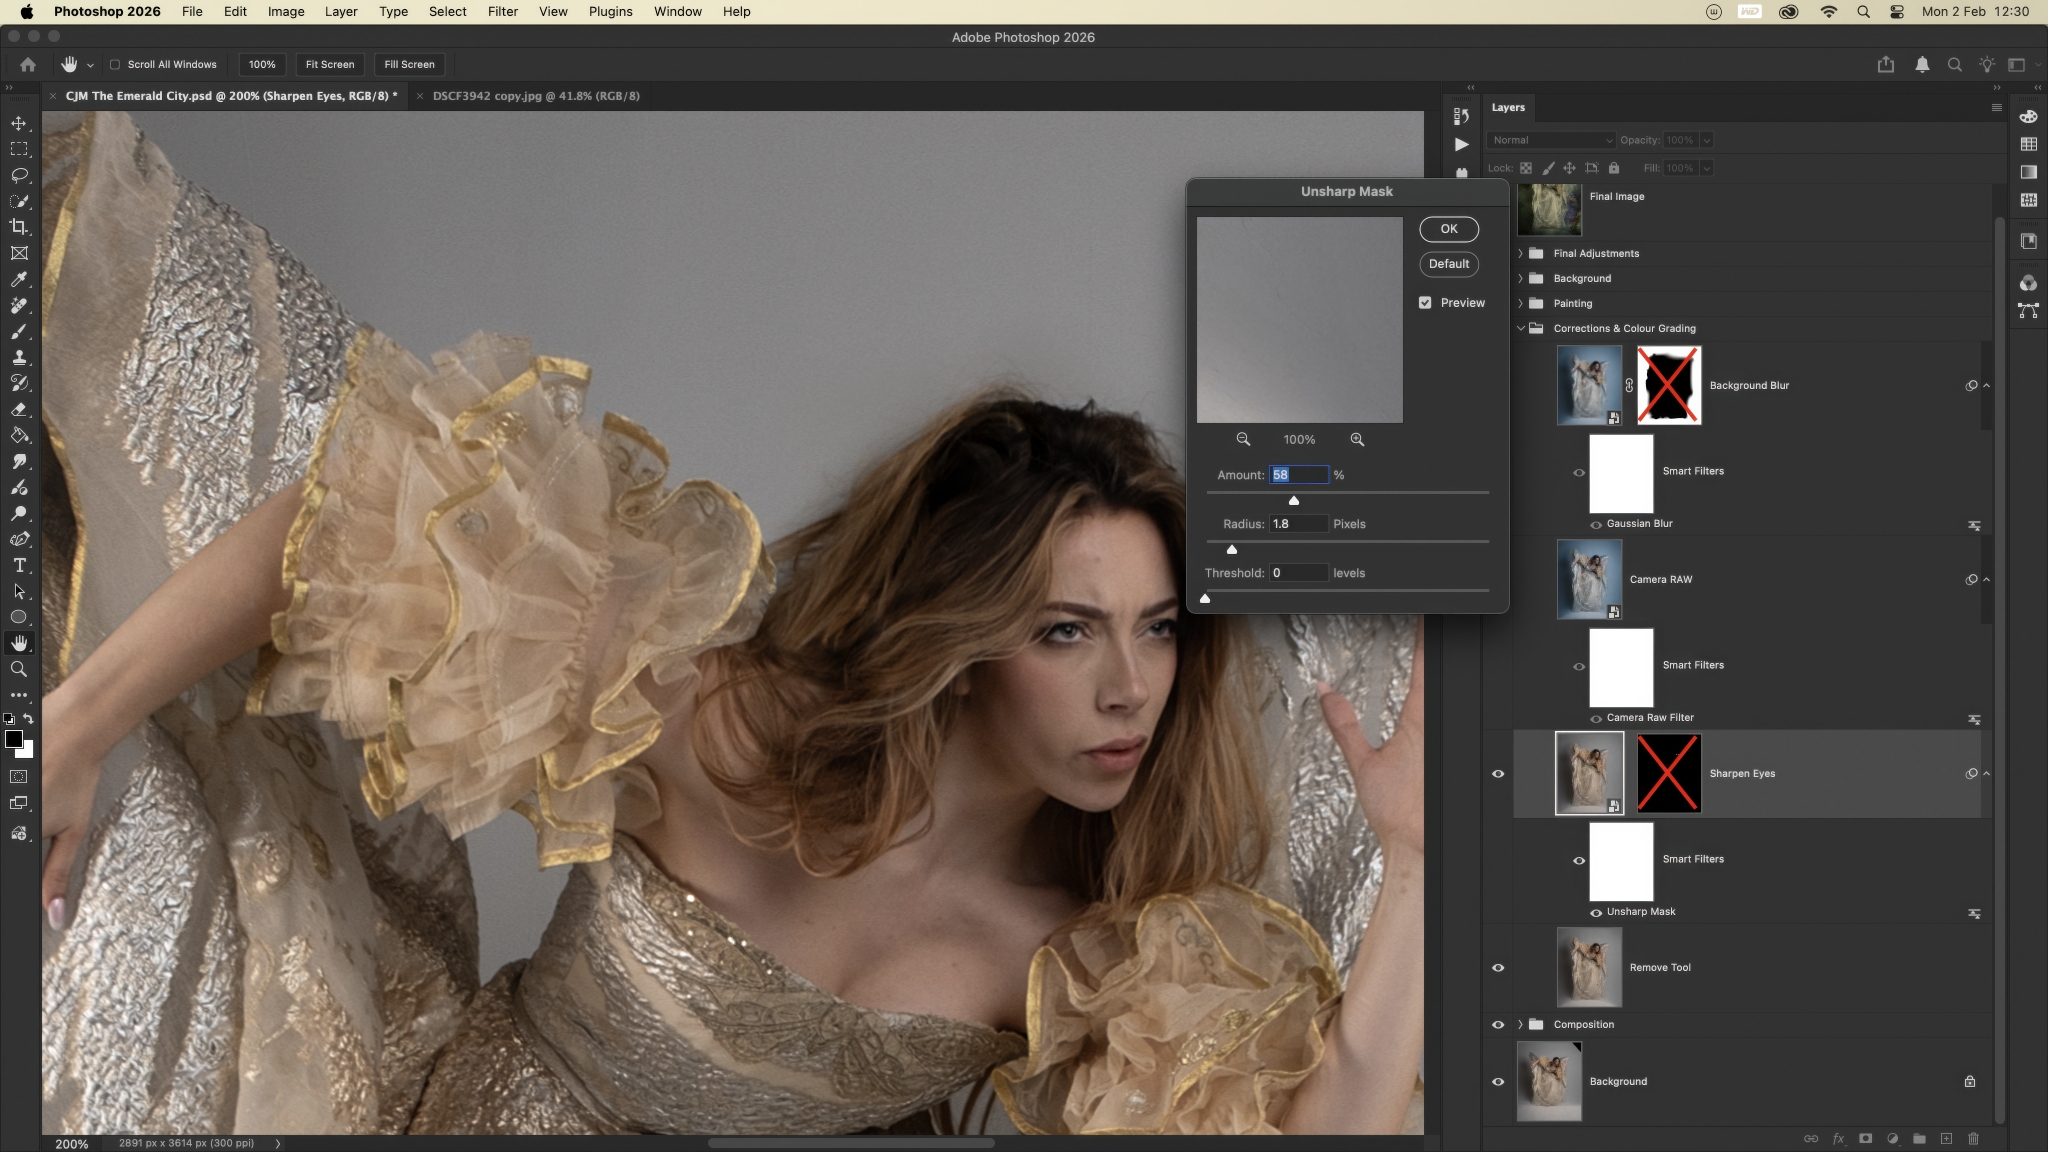Screen dimensions: 2048x1152
Task: Select the Crop tool
Action: (x=19, y=227)
